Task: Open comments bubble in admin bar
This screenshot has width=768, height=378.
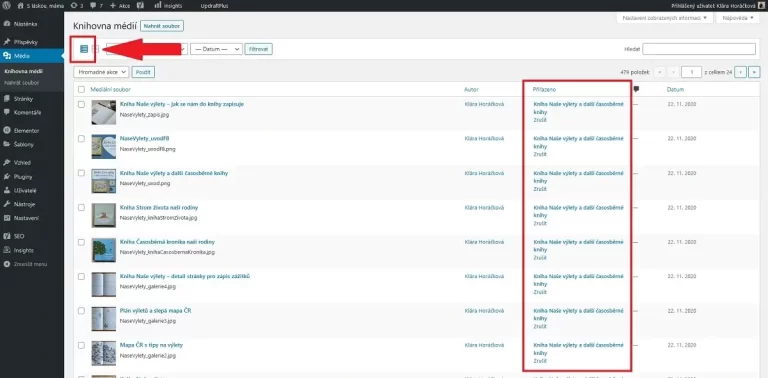Action: 96,5
